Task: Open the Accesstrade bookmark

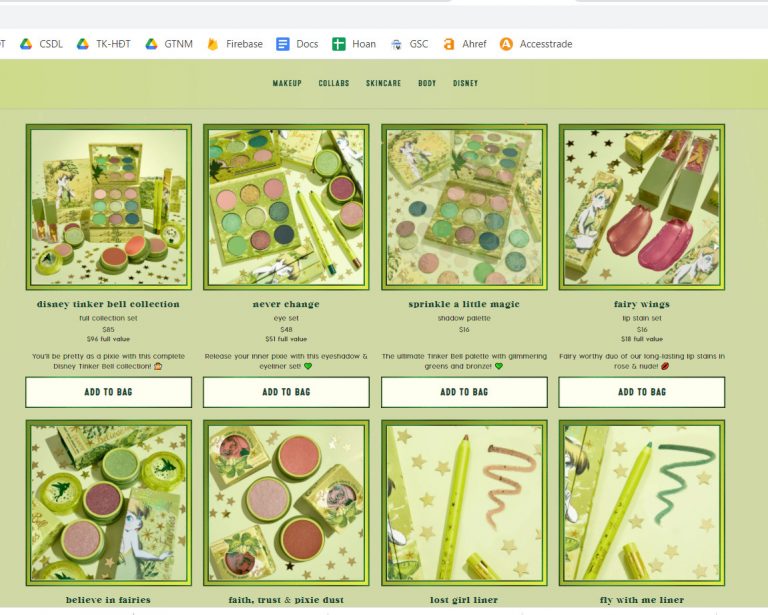Action: click(x=536, y=44)
